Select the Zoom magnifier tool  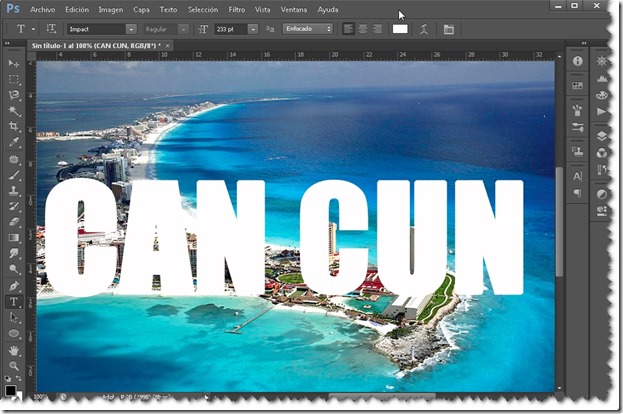14,366
